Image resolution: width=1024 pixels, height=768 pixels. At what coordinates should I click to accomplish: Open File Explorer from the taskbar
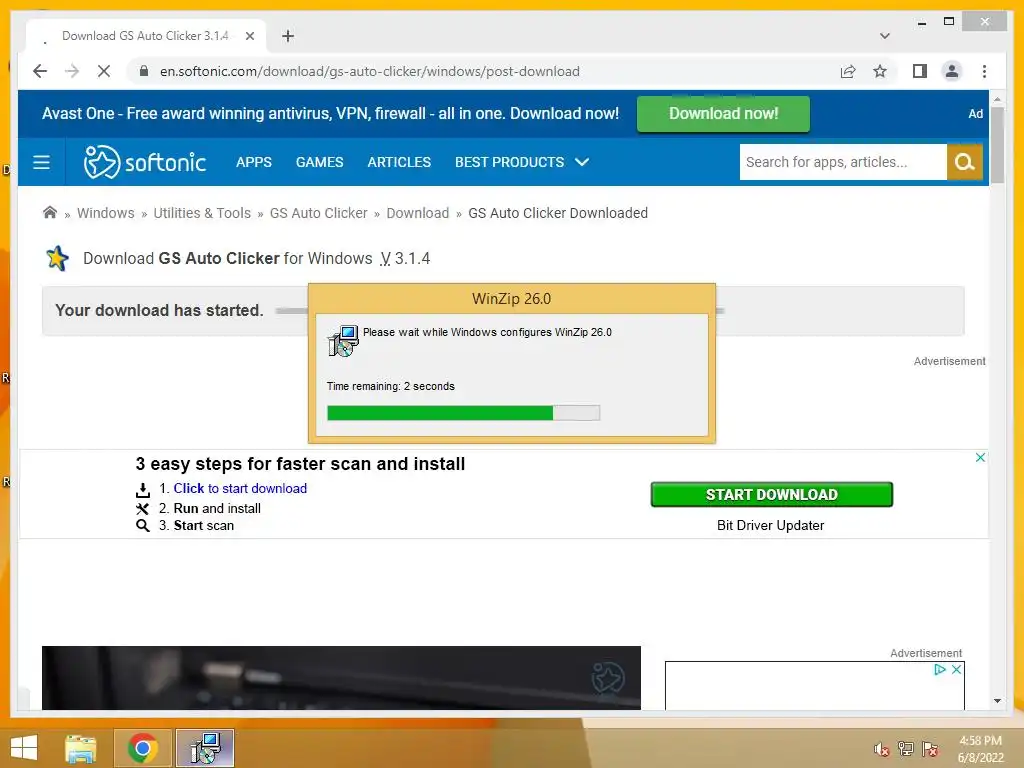pyautogui.click(x=81, y=748)
